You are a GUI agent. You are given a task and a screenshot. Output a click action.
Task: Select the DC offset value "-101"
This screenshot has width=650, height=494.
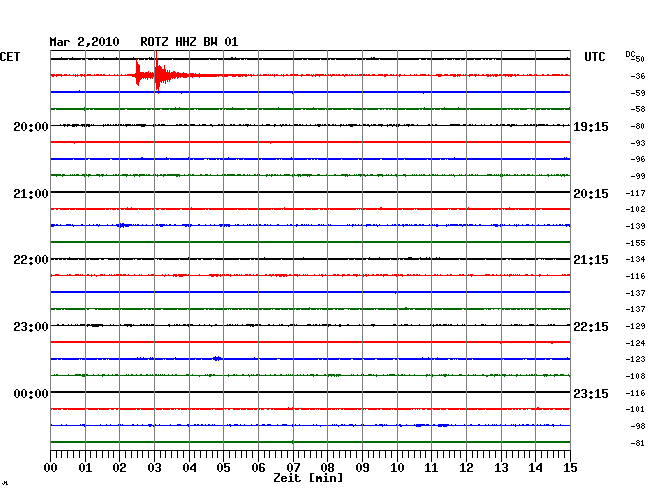pyautogui.click(x=635, y=409)
